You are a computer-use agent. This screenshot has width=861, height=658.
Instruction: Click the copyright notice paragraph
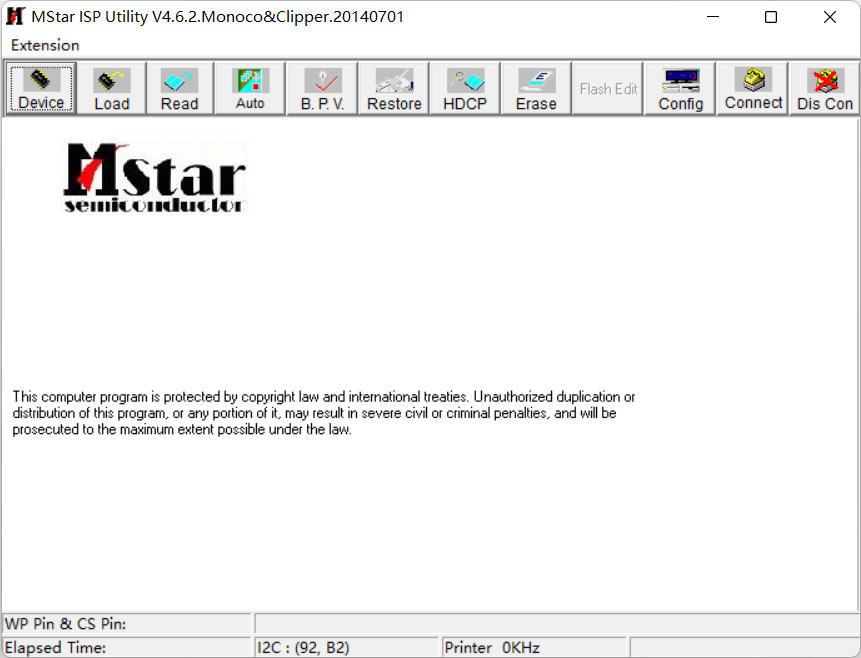324,413
